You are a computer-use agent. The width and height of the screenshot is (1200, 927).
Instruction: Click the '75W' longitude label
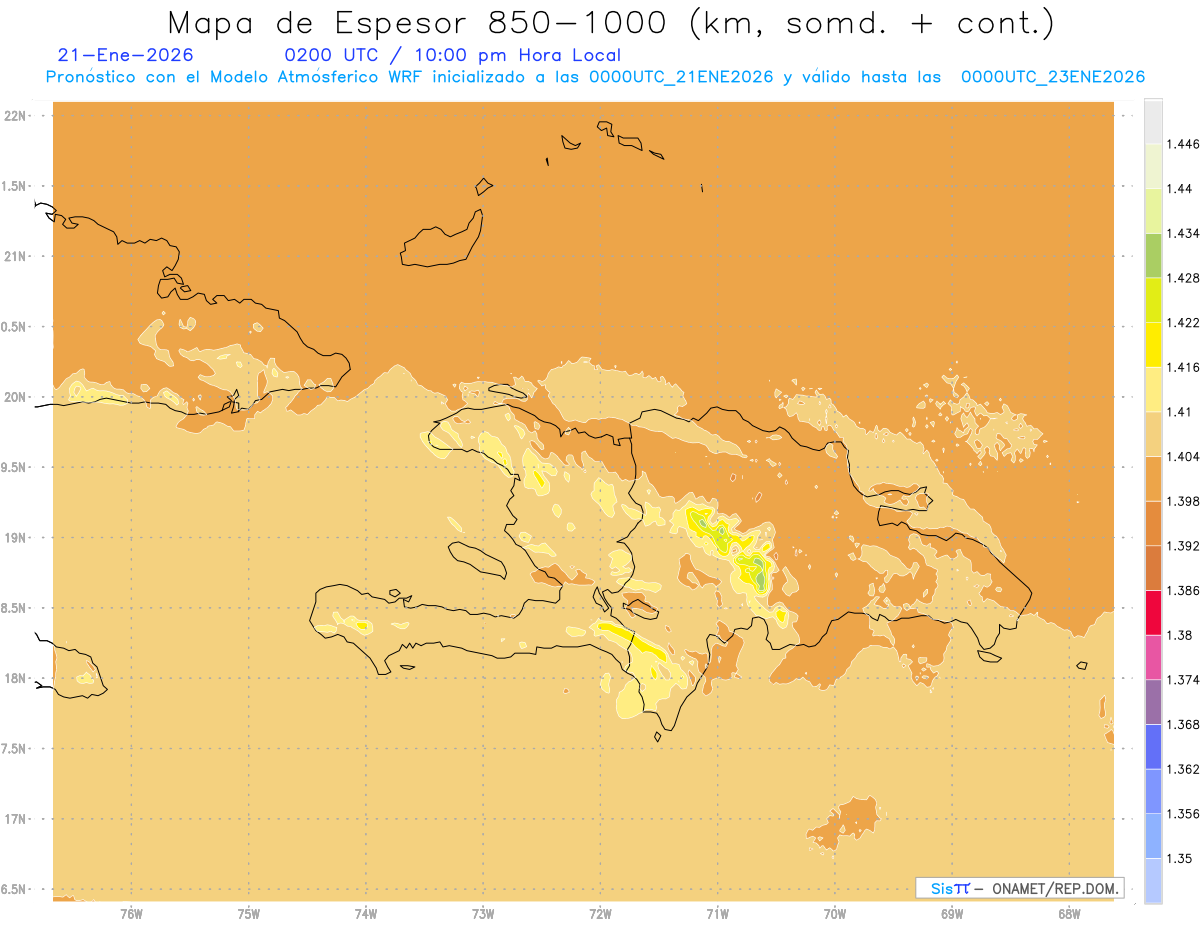(248, 914)
